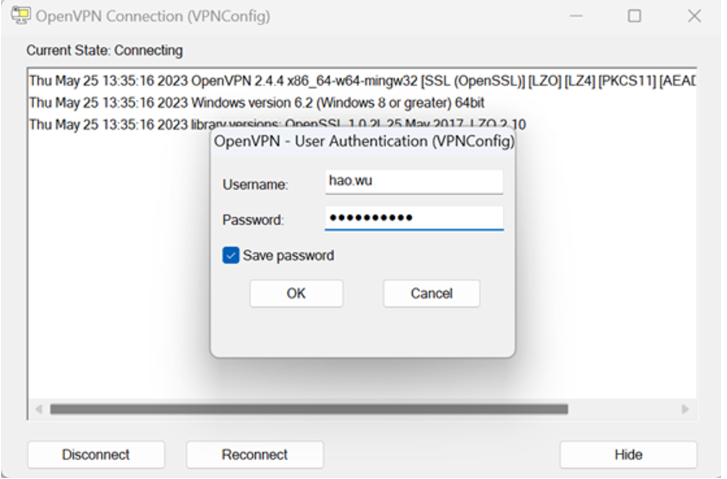Uncheck the Save password checkbox
Screen dimensions: 727x479
click(x=230, y=255)
